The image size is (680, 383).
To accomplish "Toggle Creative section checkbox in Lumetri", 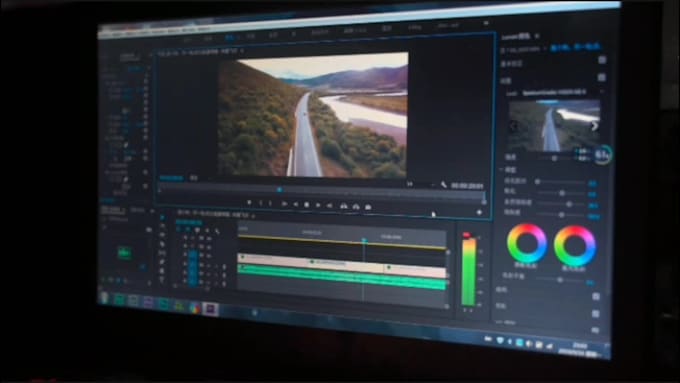I will tap(602, 78).
